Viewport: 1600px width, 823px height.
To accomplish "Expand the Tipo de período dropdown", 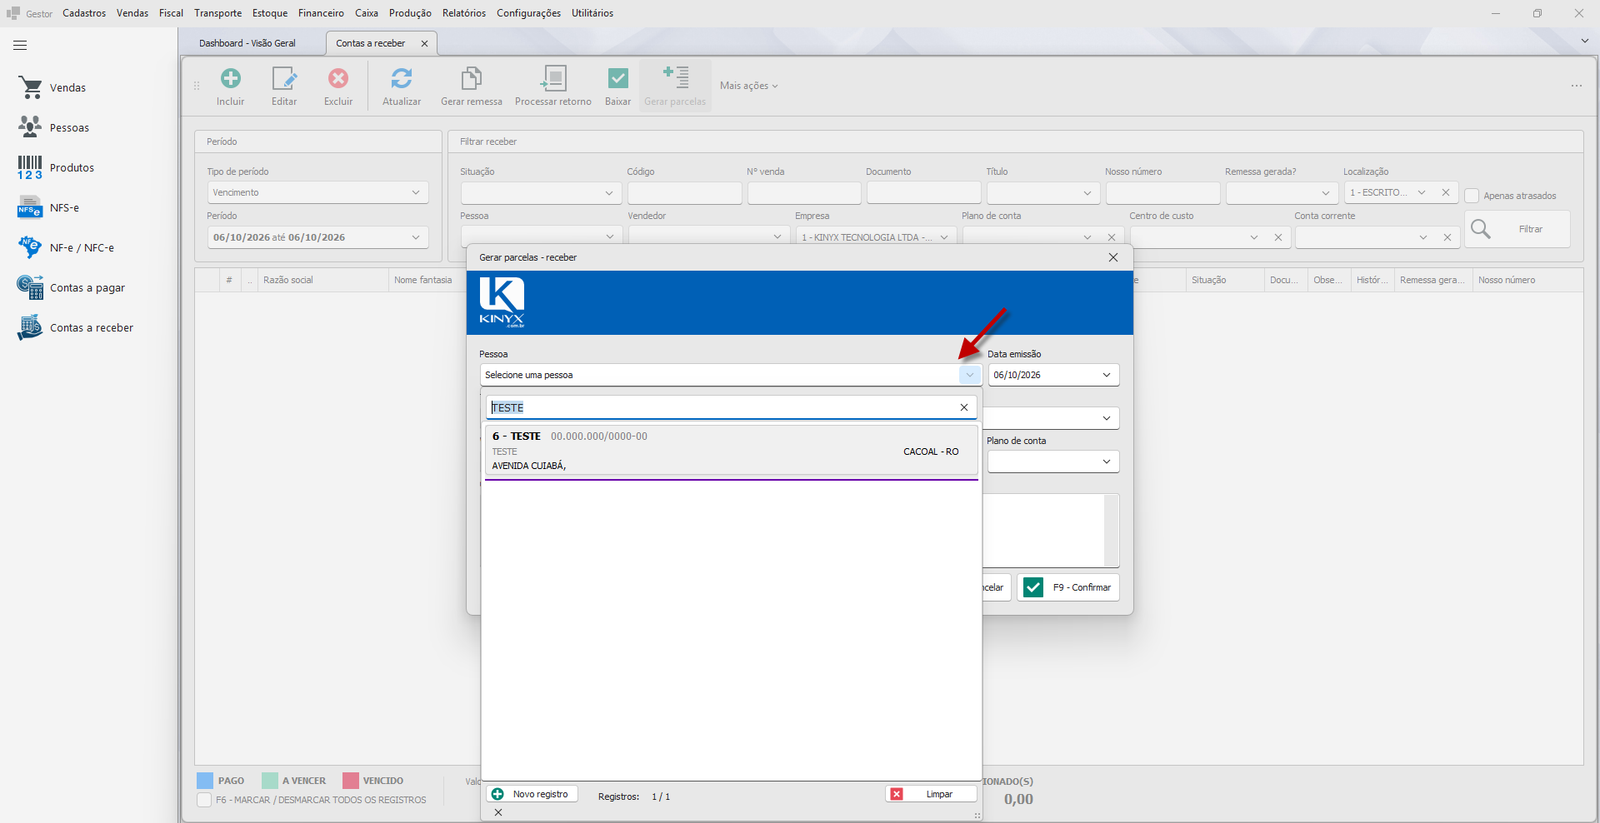I will pyautogui.click(x=416, y=192).
